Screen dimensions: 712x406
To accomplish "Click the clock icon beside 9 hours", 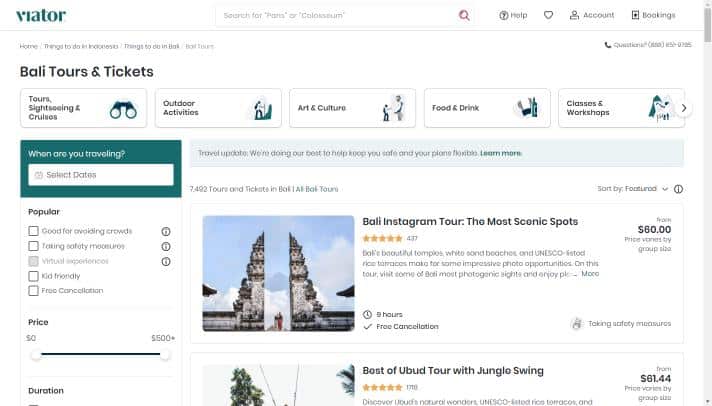I will click(367, 314).
